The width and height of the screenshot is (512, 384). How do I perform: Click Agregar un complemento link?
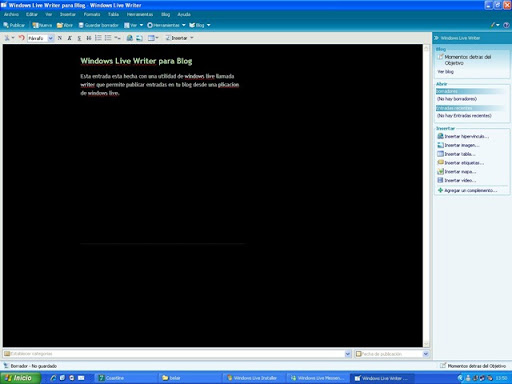[x=467, y=190]
